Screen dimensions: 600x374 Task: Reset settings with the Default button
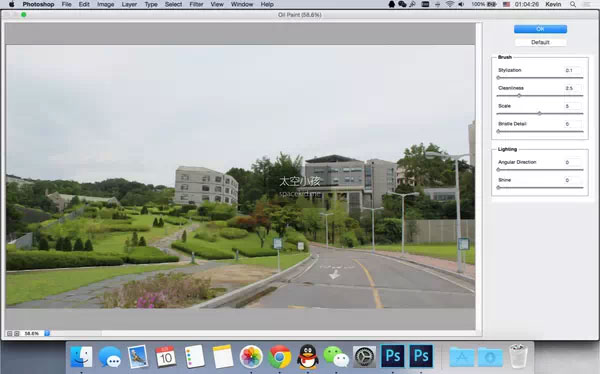pyautogui.click(x=540, y=42)
